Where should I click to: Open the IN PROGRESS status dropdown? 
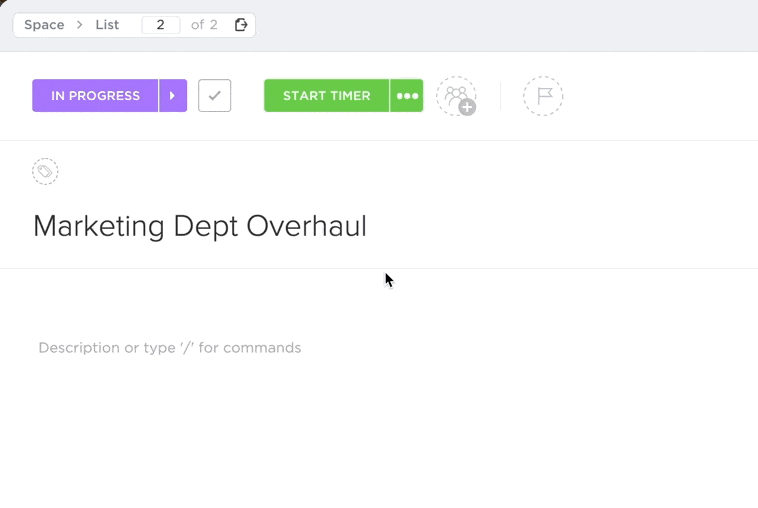pyautogui.click(x=95, y=96)
